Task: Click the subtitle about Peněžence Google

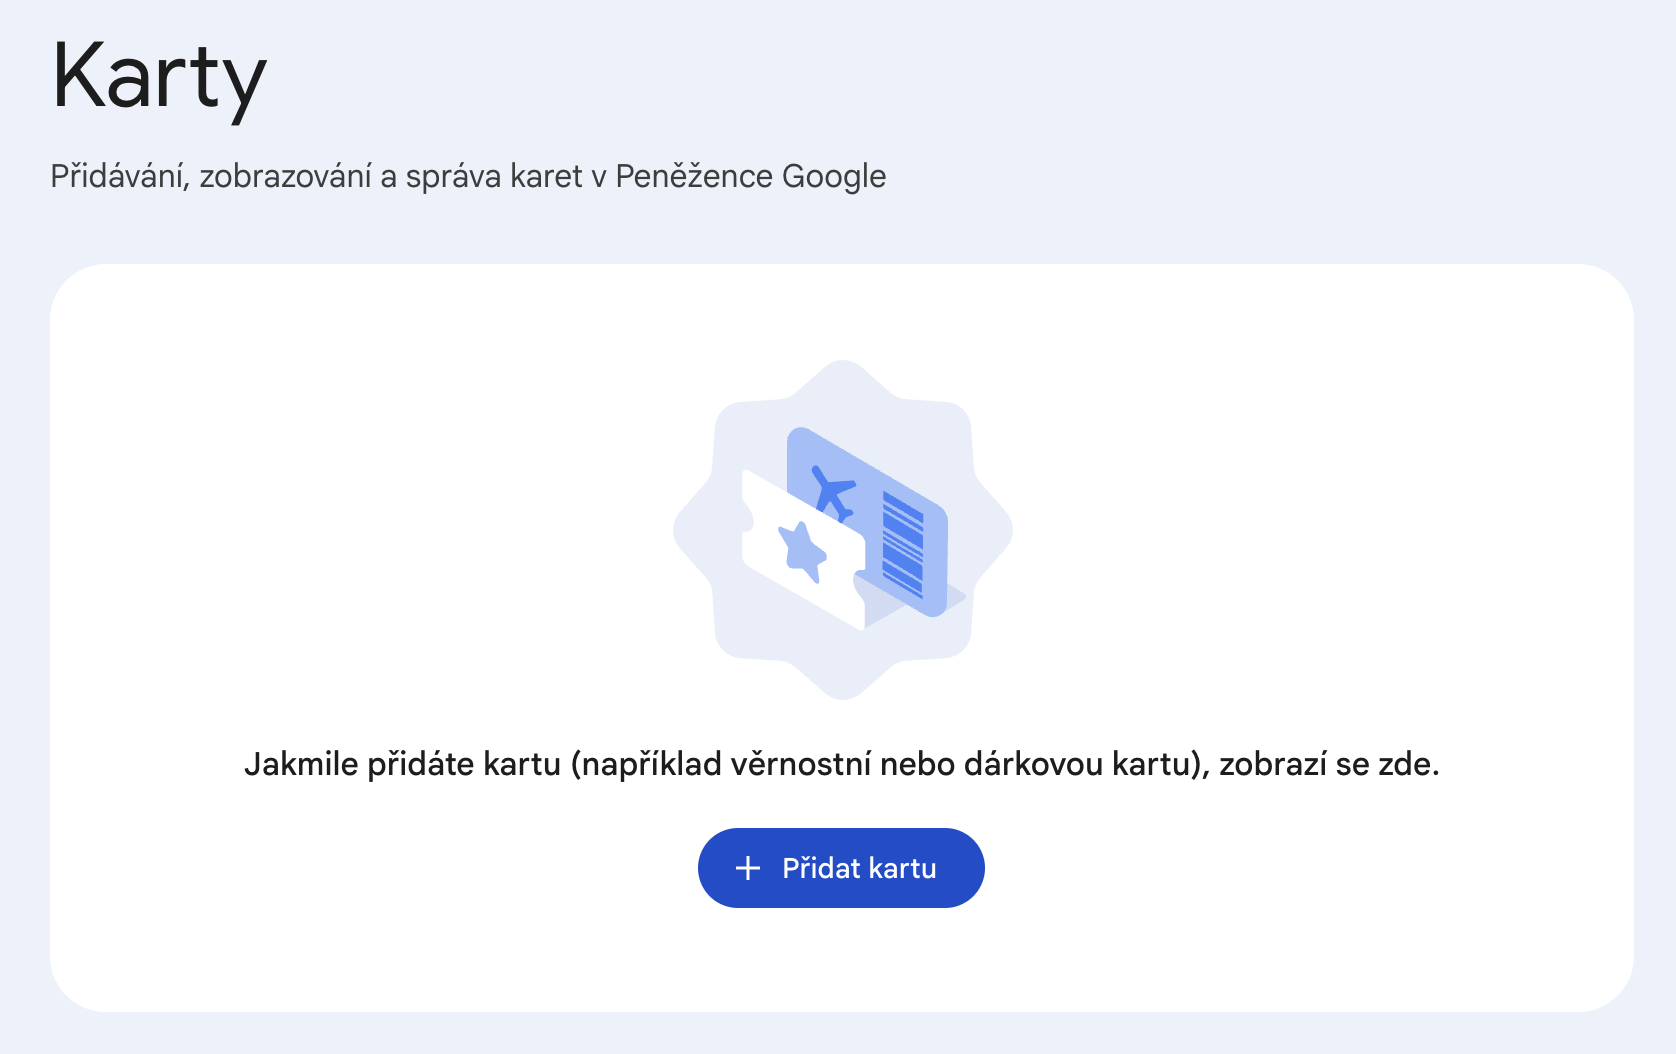Action: click(x=468, y=177)
